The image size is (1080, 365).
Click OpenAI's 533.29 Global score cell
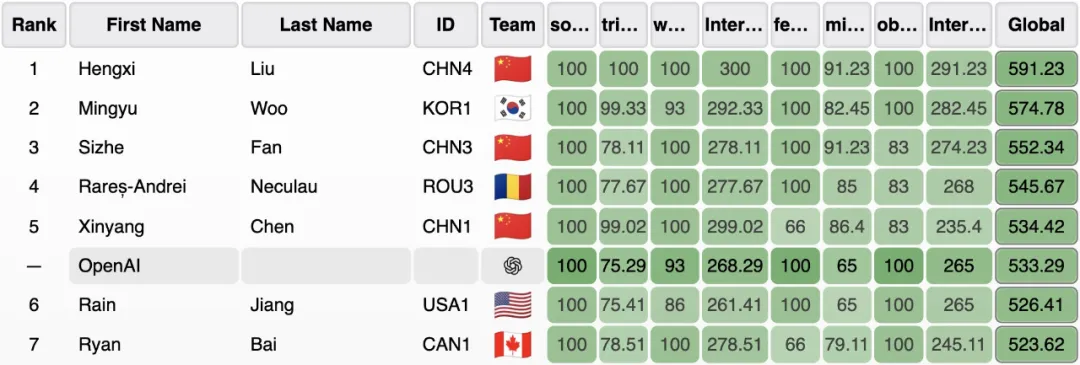[1037, 265]
